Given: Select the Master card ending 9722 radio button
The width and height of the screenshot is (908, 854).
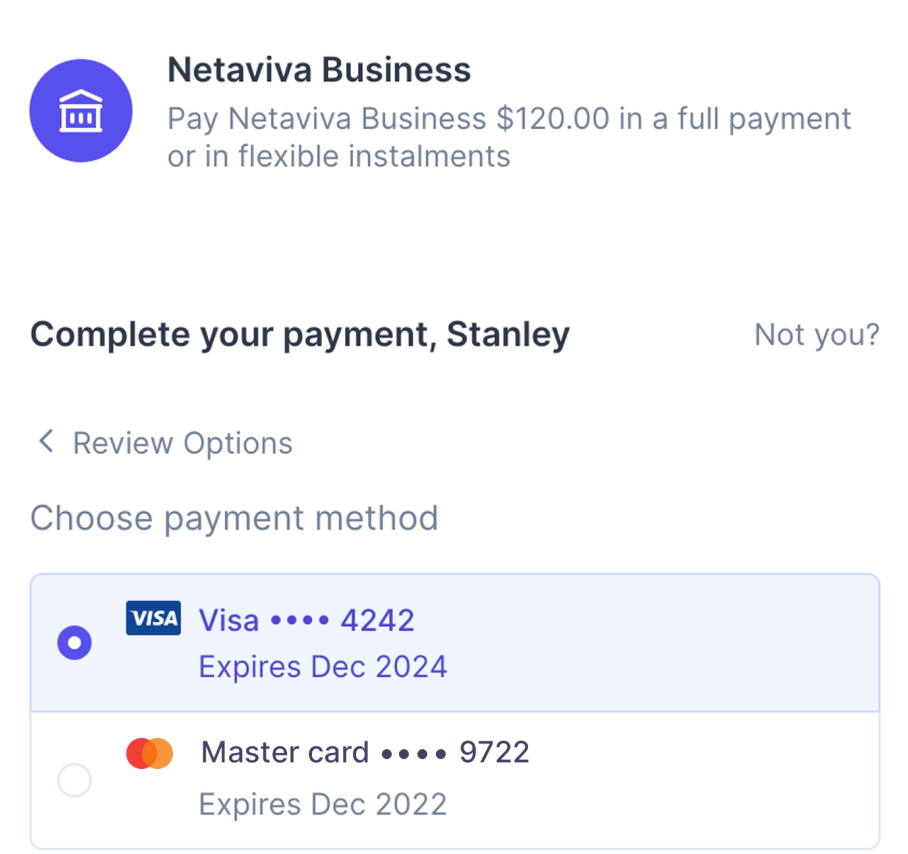Looking at the screenshot, I should [74, 780].
